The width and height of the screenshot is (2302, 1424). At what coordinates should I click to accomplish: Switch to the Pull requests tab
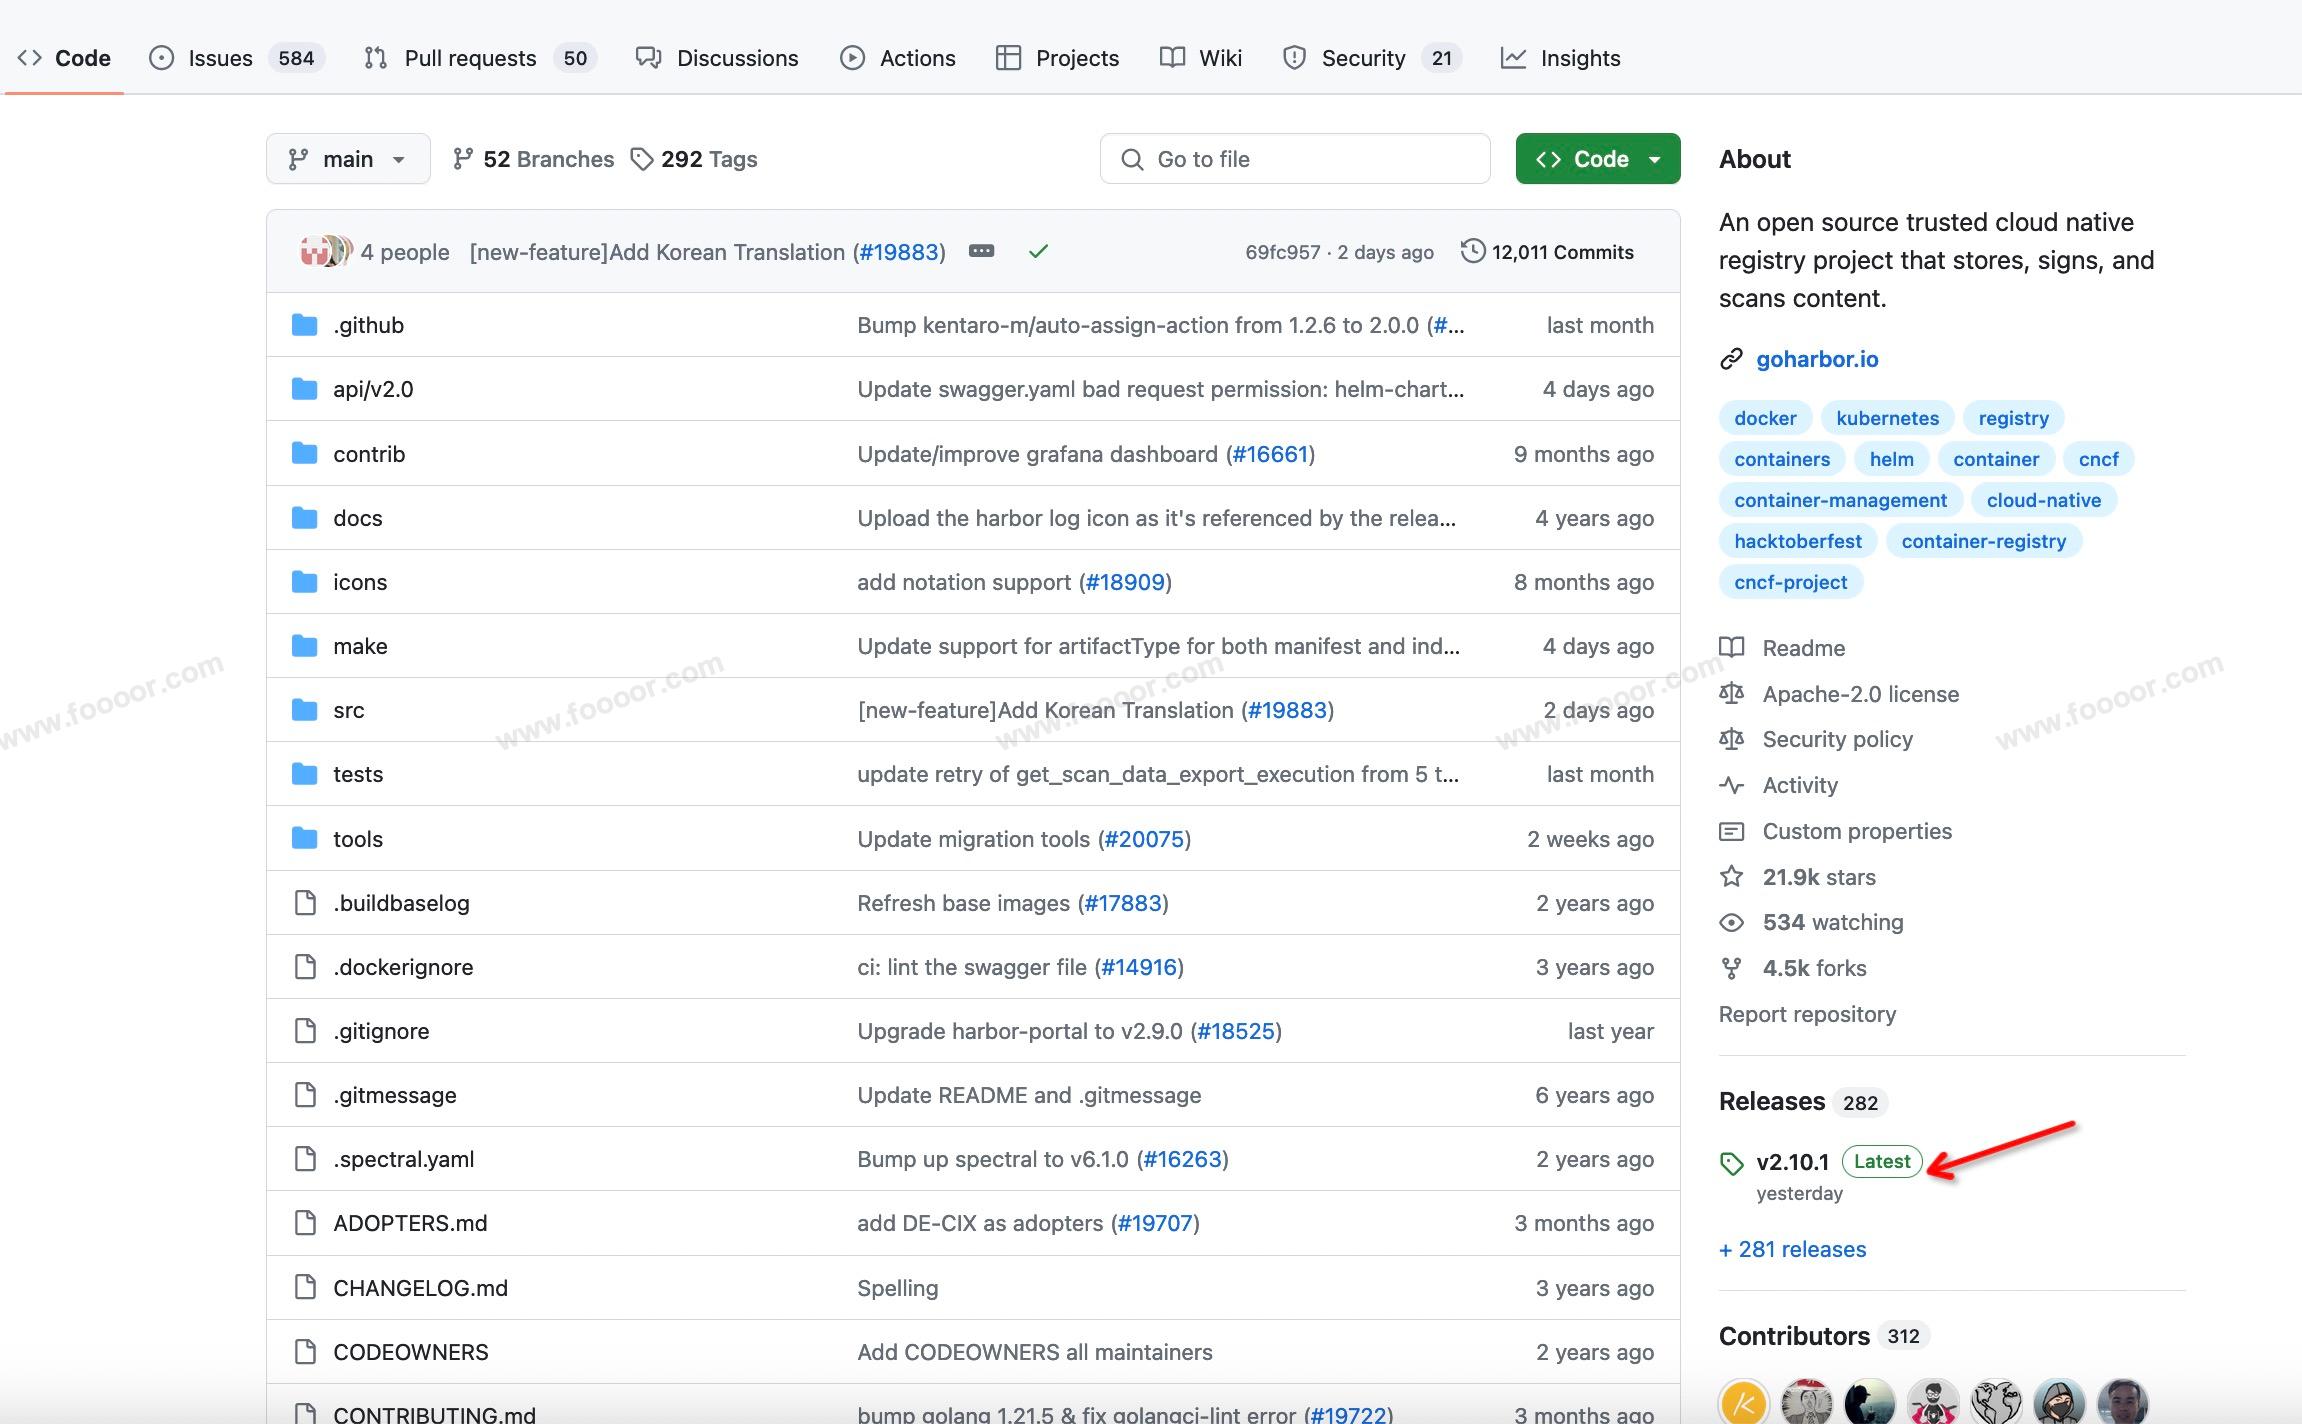(x=470, y=58)
